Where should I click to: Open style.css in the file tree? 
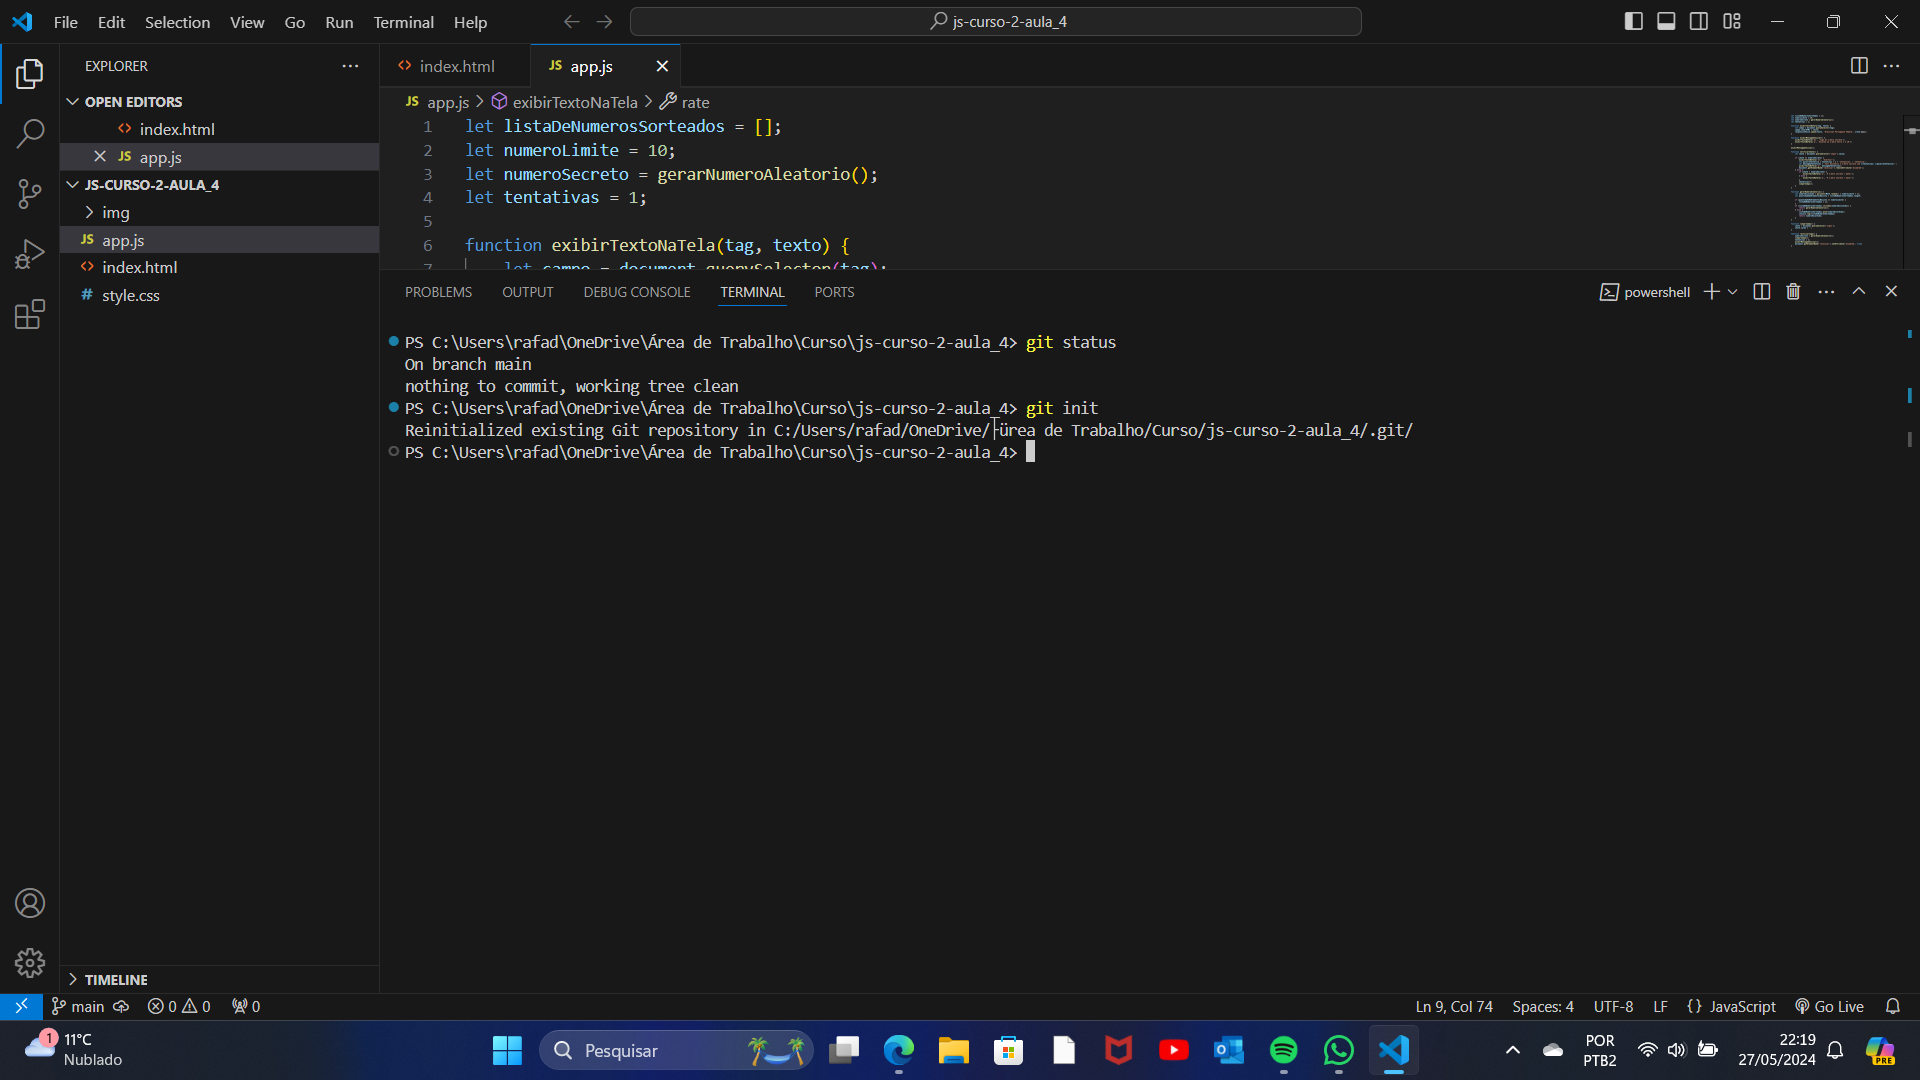[130, 295]
